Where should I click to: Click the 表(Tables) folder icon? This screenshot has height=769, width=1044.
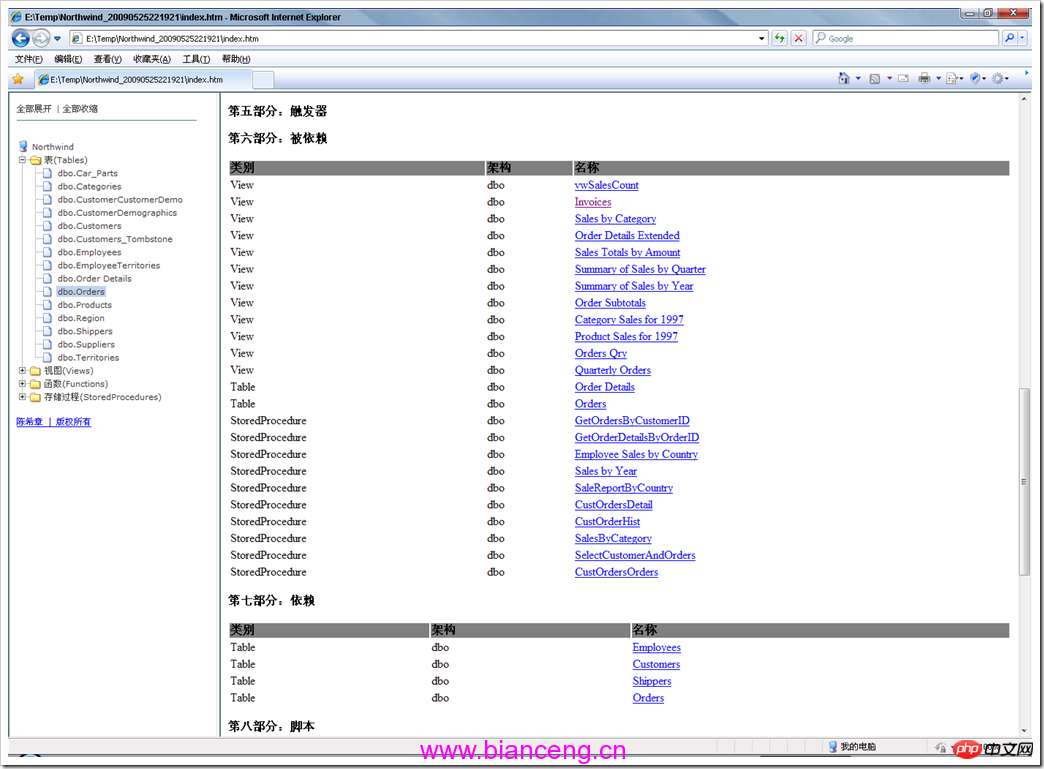[x=35, y=160]
